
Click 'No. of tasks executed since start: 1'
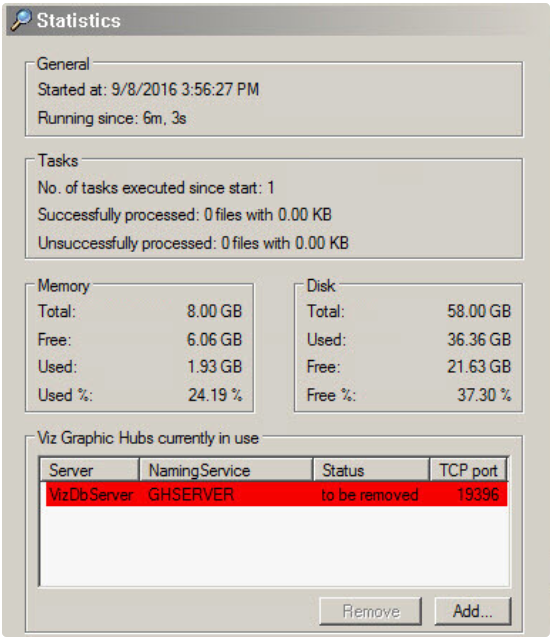[156, 188]
